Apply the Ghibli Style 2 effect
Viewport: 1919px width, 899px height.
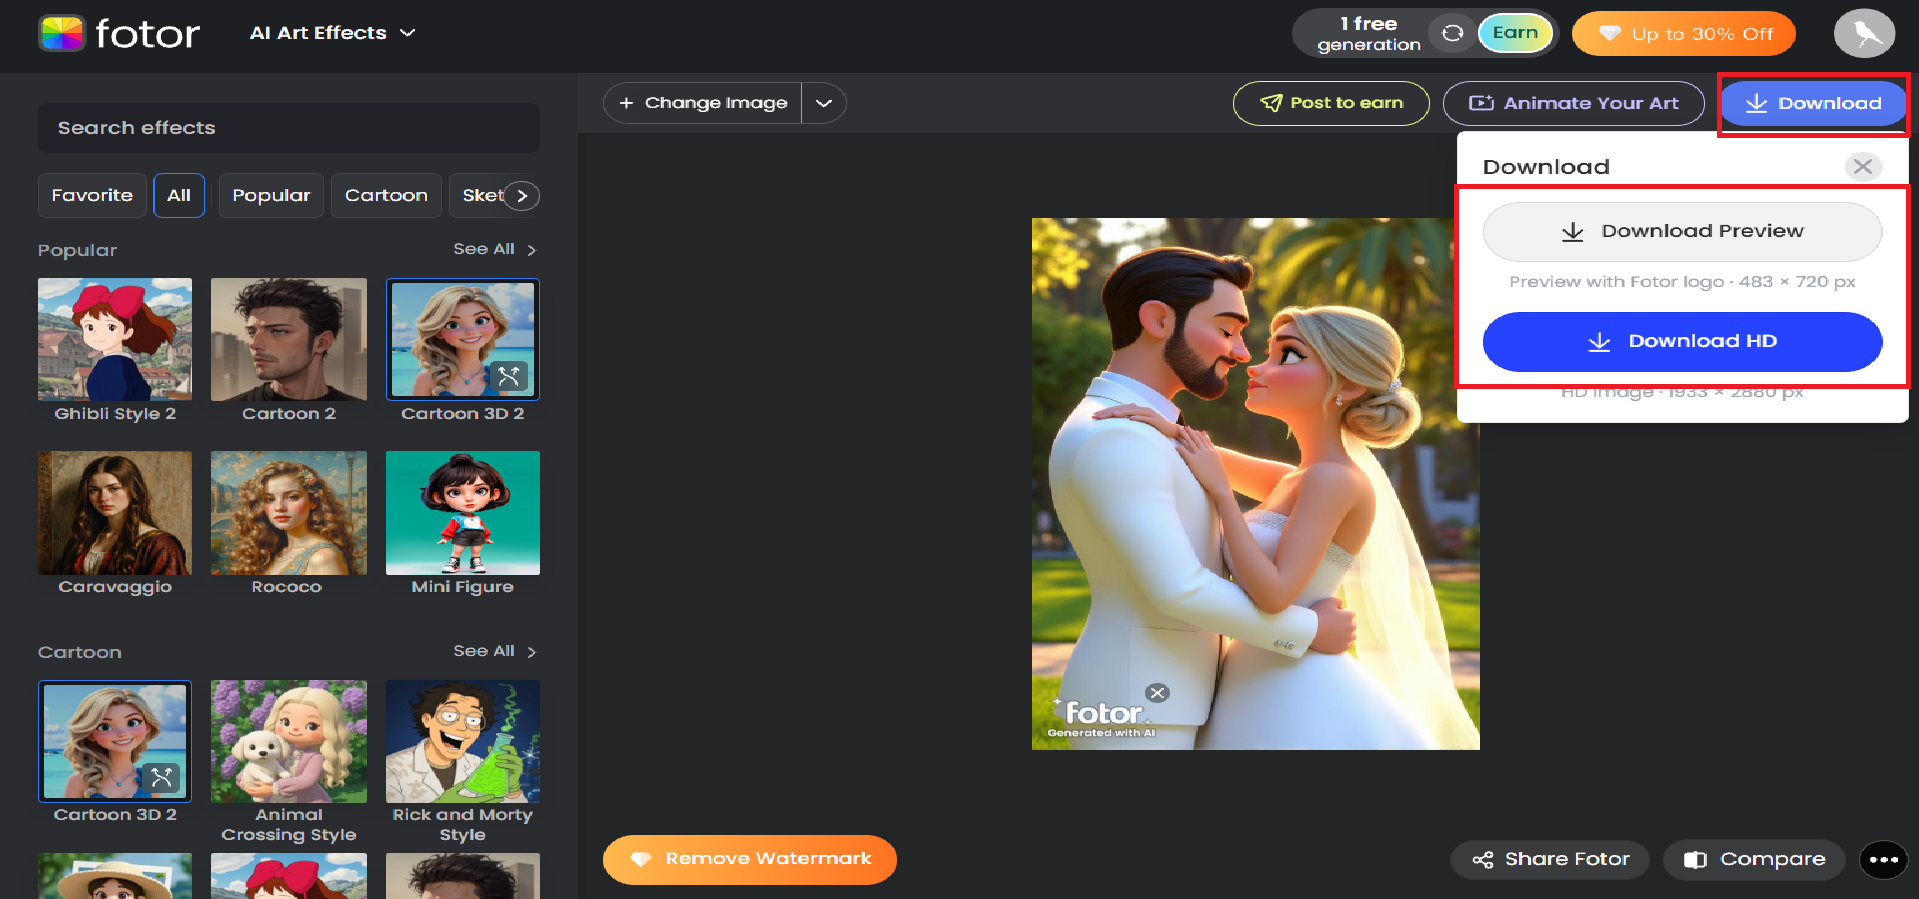tap(115, 350)
